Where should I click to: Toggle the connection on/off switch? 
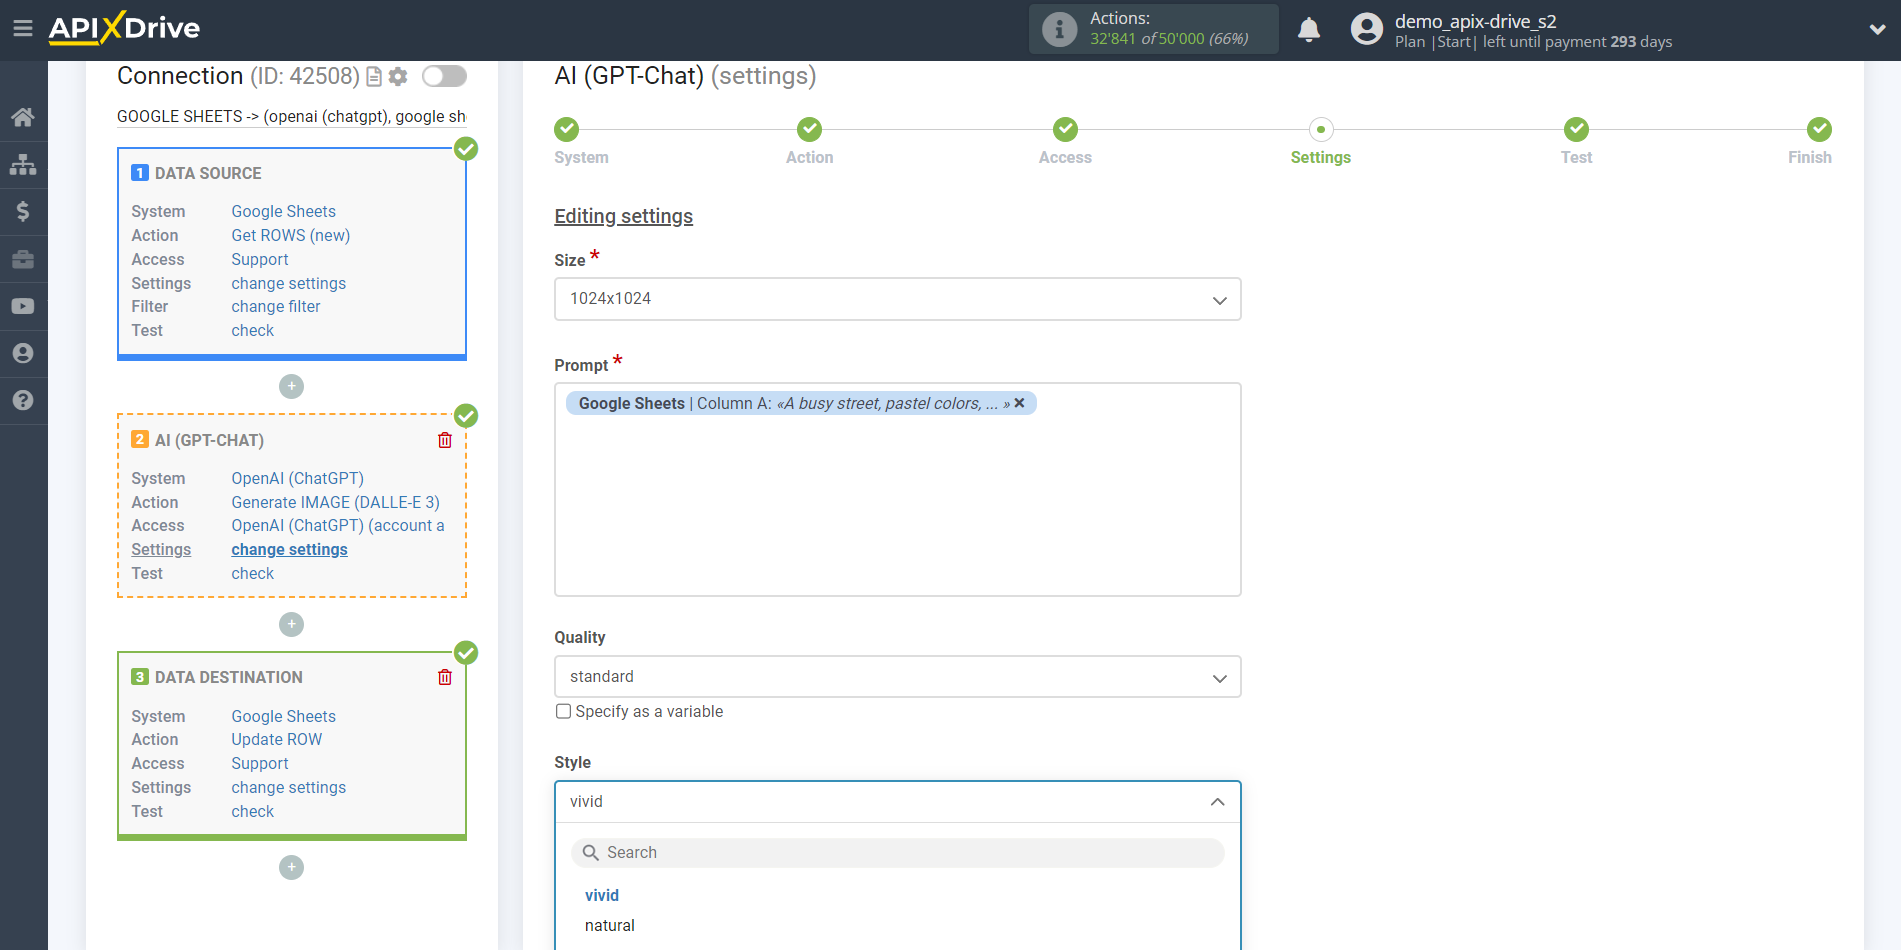(x=444, y=76)
